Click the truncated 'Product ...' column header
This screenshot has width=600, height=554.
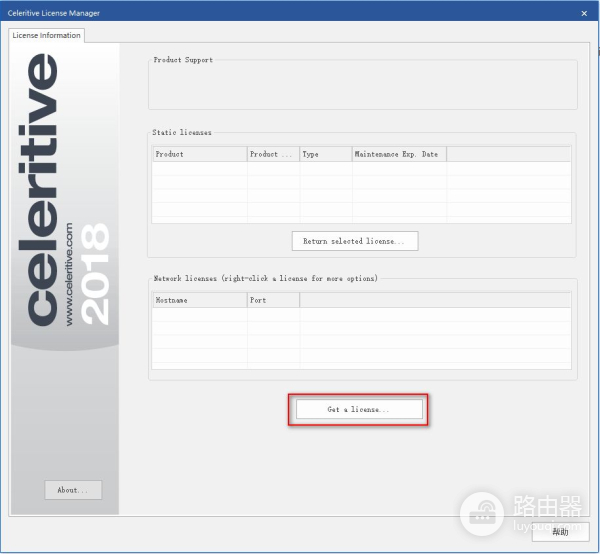pos(273,154)
